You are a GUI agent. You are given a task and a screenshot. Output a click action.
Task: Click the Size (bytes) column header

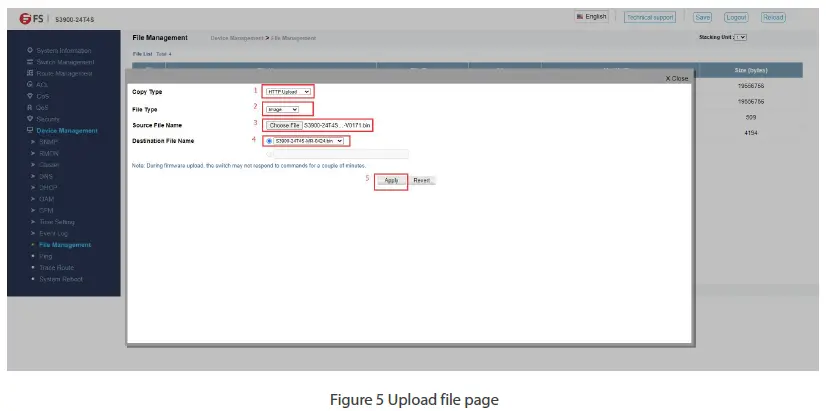point(751,70)
